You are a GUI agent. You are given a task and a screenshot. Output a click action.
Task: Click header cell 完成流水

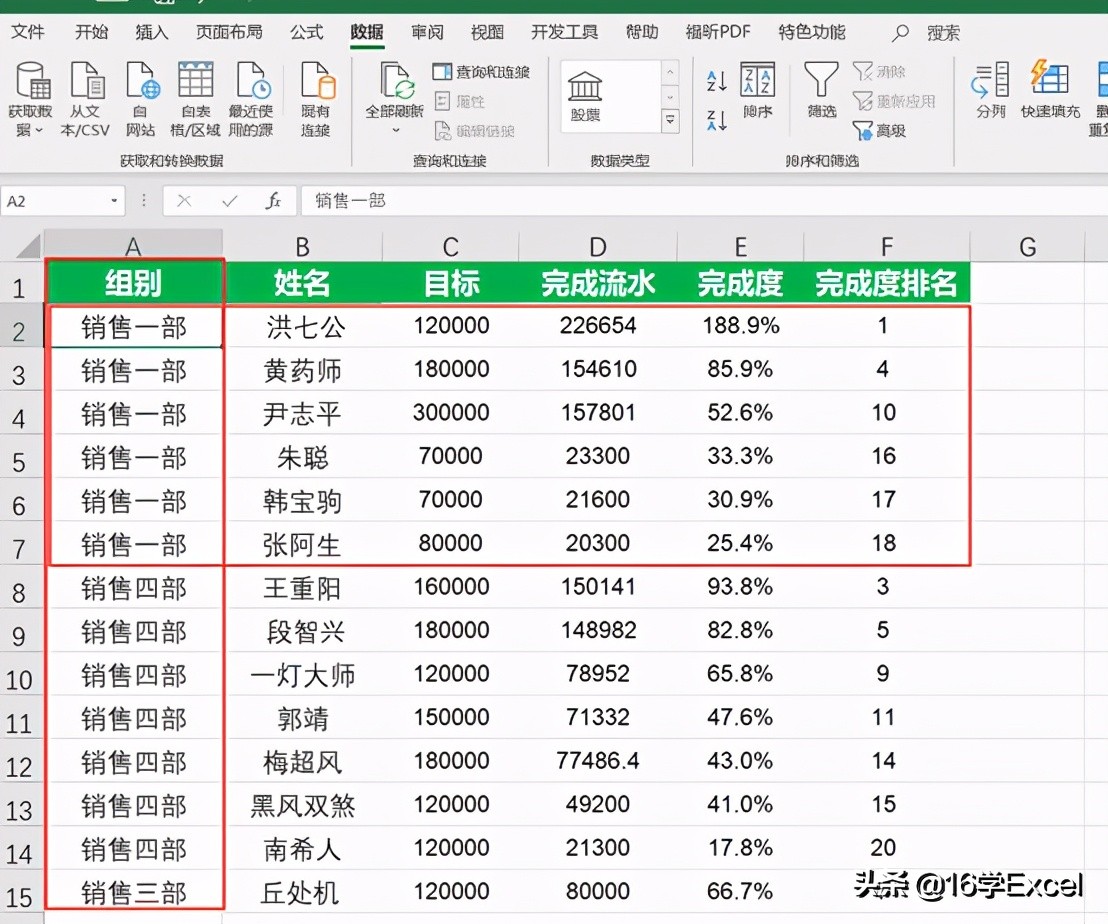click(598, 283)
